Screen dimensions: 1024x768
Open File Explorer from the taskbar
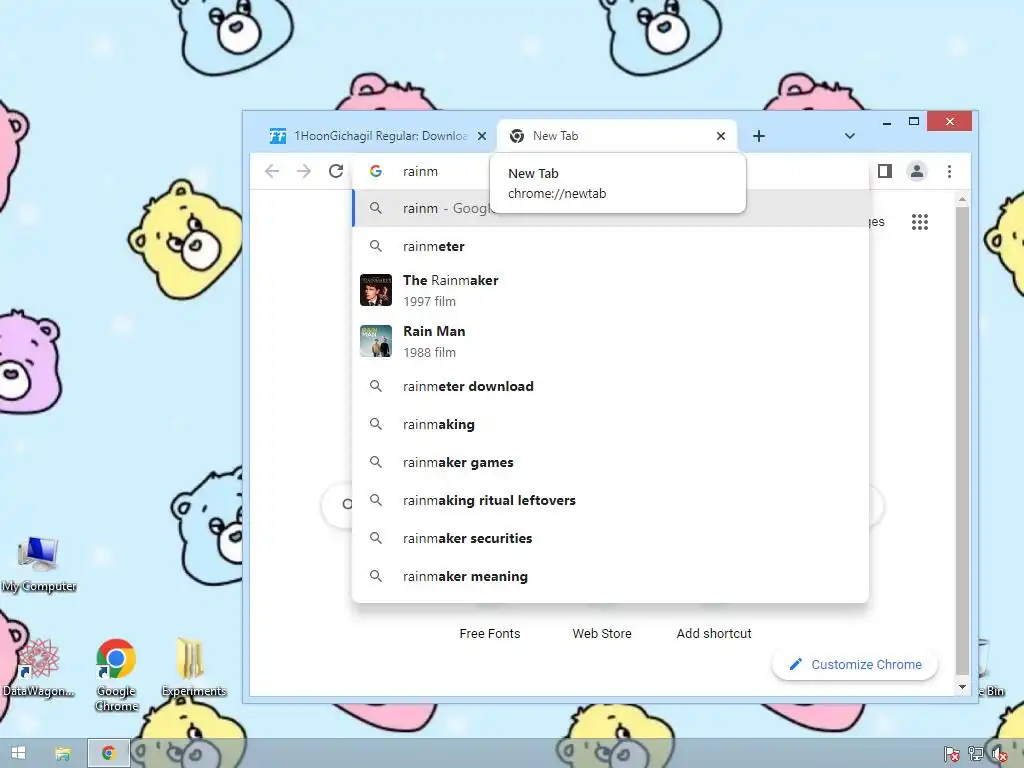coord(63,754)
